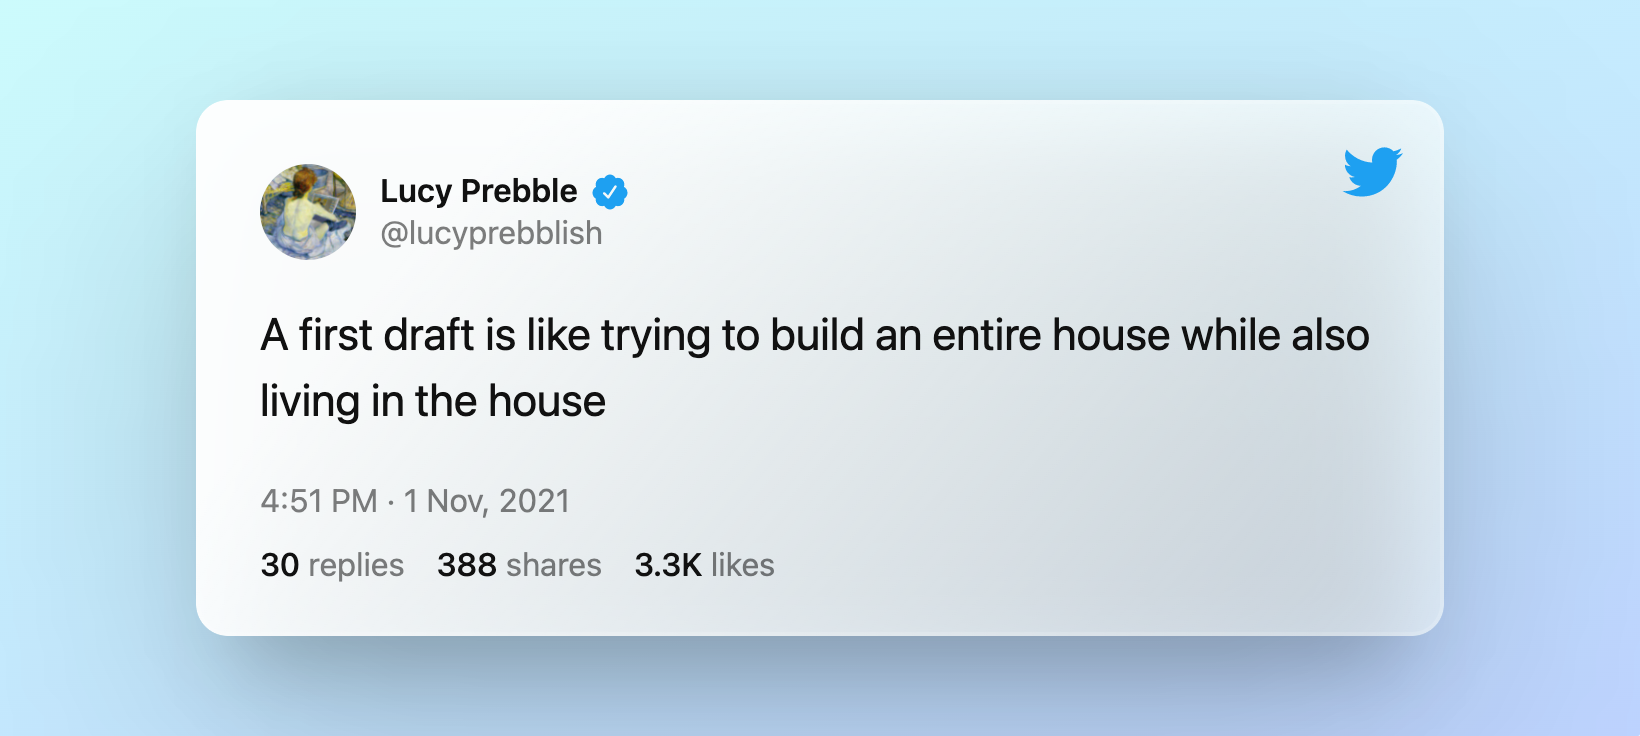View the 3.3K likes count
The height and width of the screenshot is (736, 1640).
(x=668, y=565)
